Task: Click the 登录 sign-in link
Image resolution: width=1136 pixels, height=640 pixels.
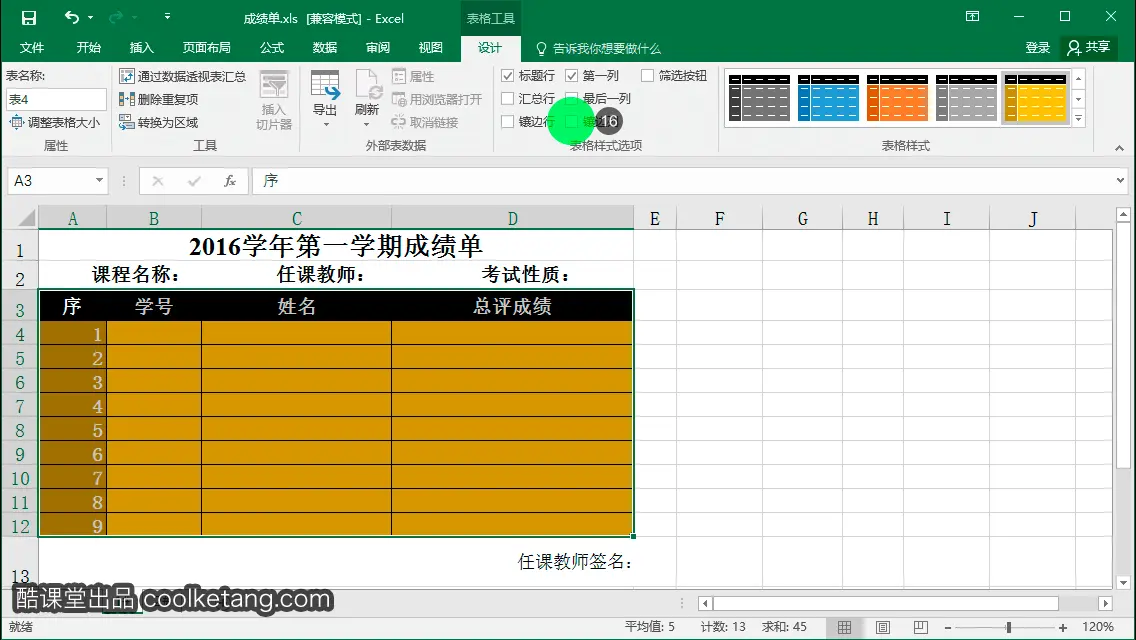Action: [1037, 48]
